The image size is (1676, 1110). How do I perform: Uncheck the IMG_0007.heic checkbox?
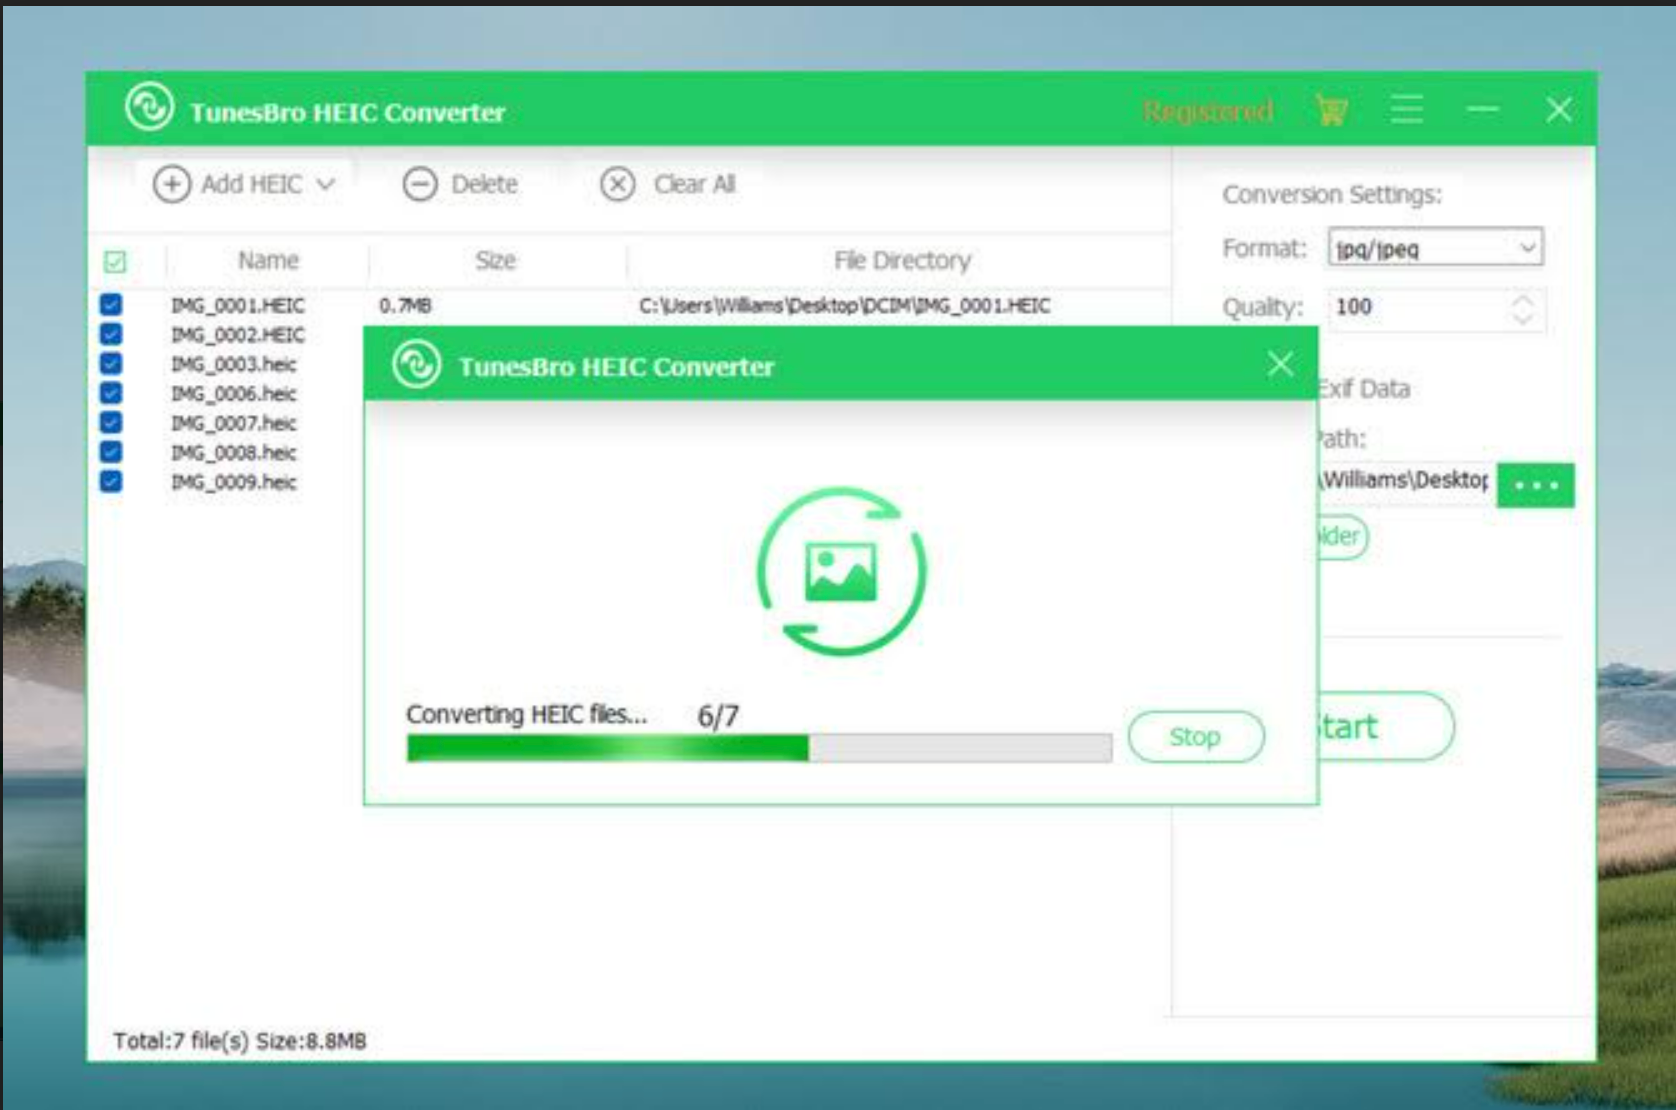(111, 423)
